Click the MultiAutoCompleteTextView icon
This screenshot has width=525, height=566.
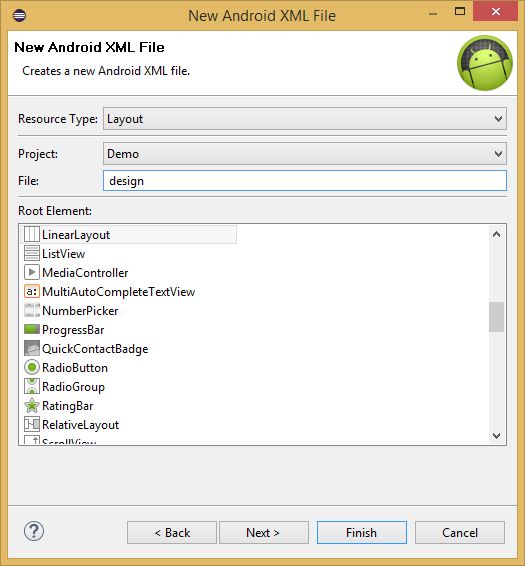tap(31, 291)
